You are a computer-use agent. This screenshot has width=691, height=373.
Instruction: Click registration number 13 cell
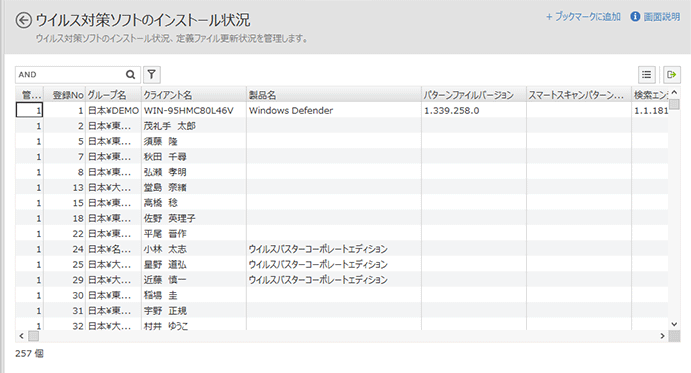pos(64,188)
